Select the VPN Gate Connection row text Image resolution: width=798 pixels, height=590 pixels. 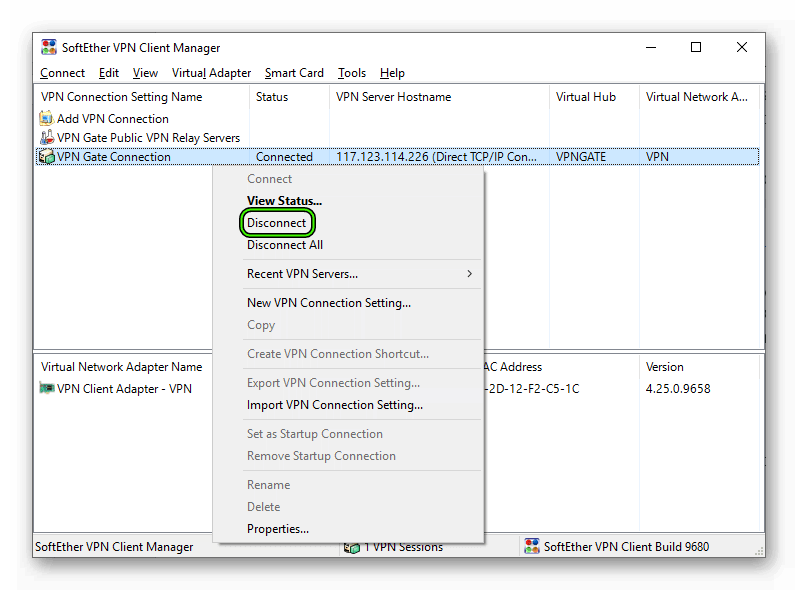tap(113, 157)
